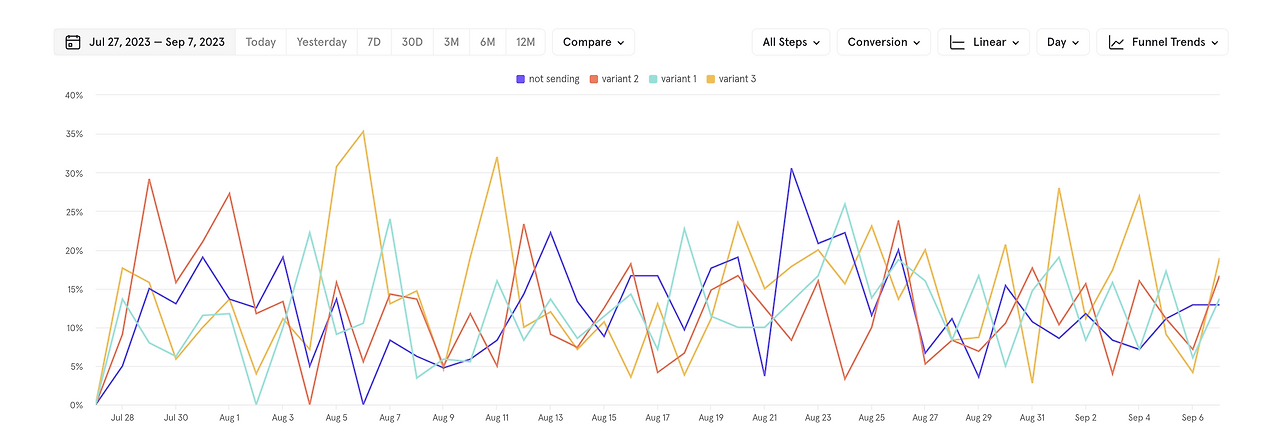The width and height of the screenshot is (1280, 443).
Task: Expand the Funnel Trends chevron
Action: click(x=1214, y=43)
